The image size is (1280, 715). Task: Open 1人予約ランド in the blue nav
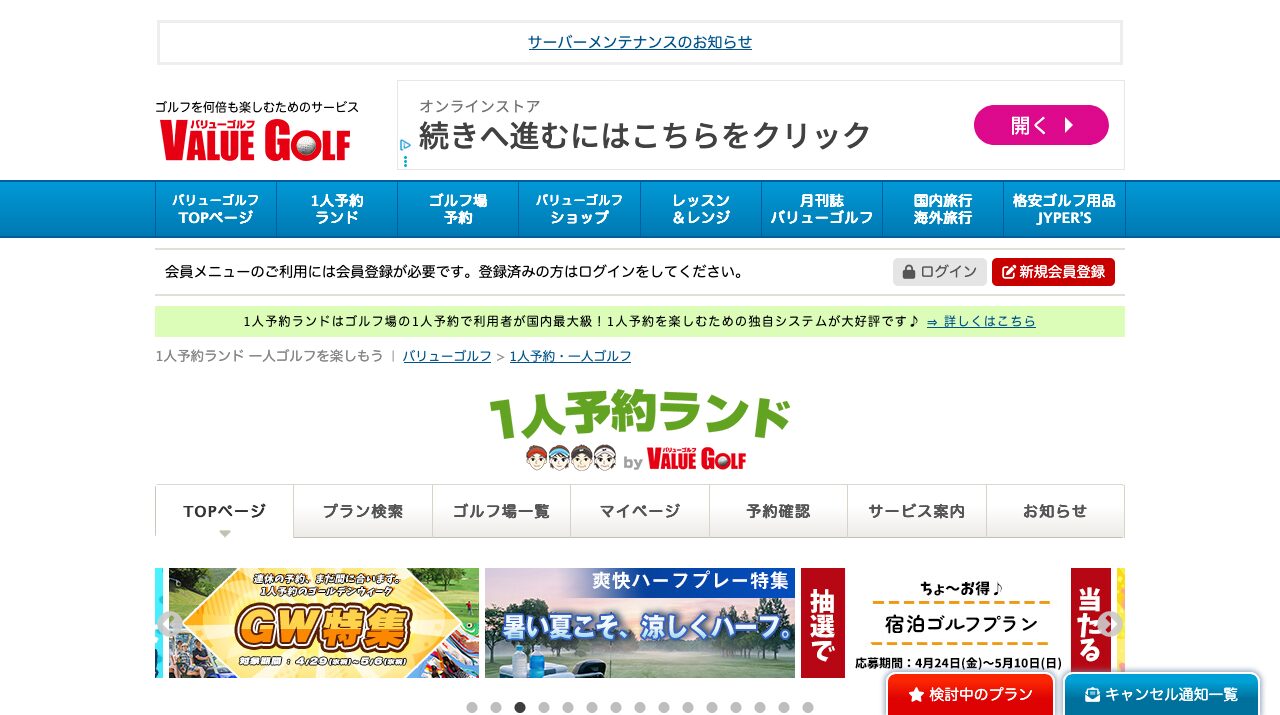tap(337, 209)
